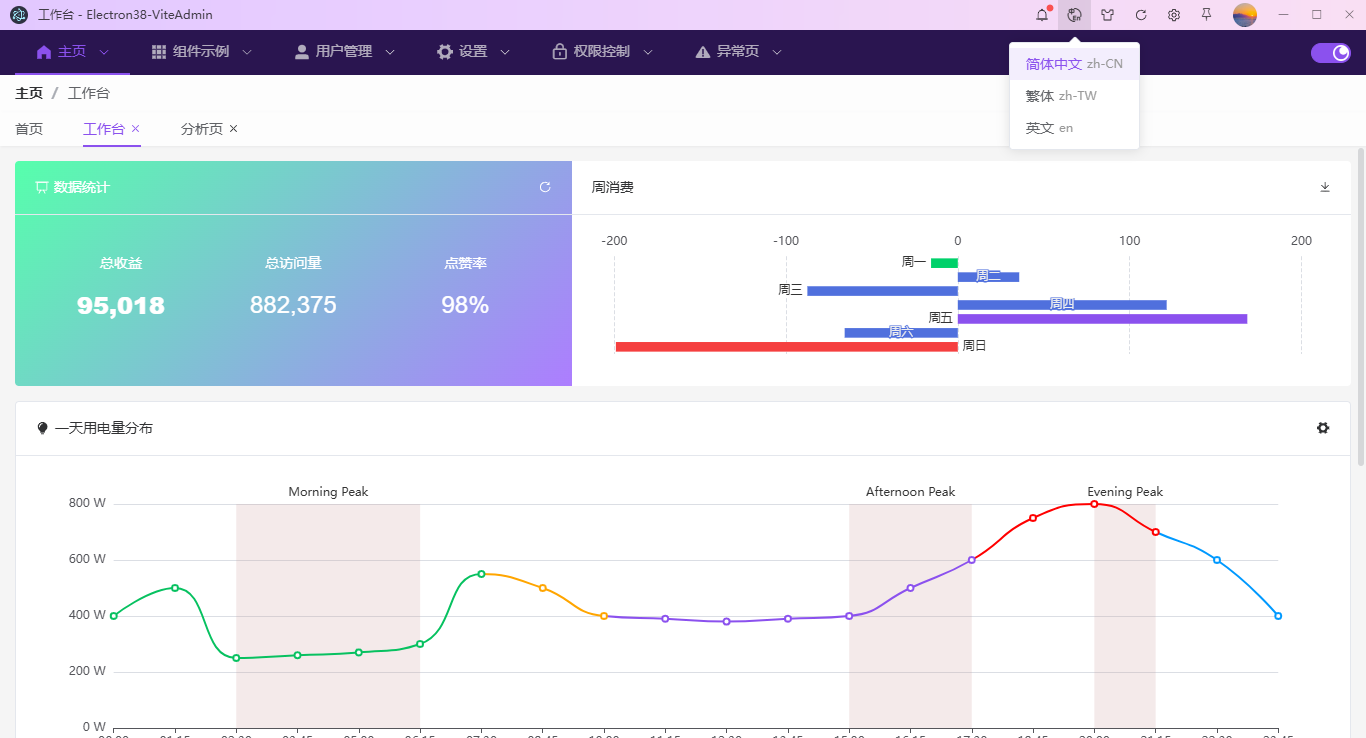Open the 用户管理 navigation item
Image resolution: width=1366 pixels, height=738 pixels.
[343, 51]
